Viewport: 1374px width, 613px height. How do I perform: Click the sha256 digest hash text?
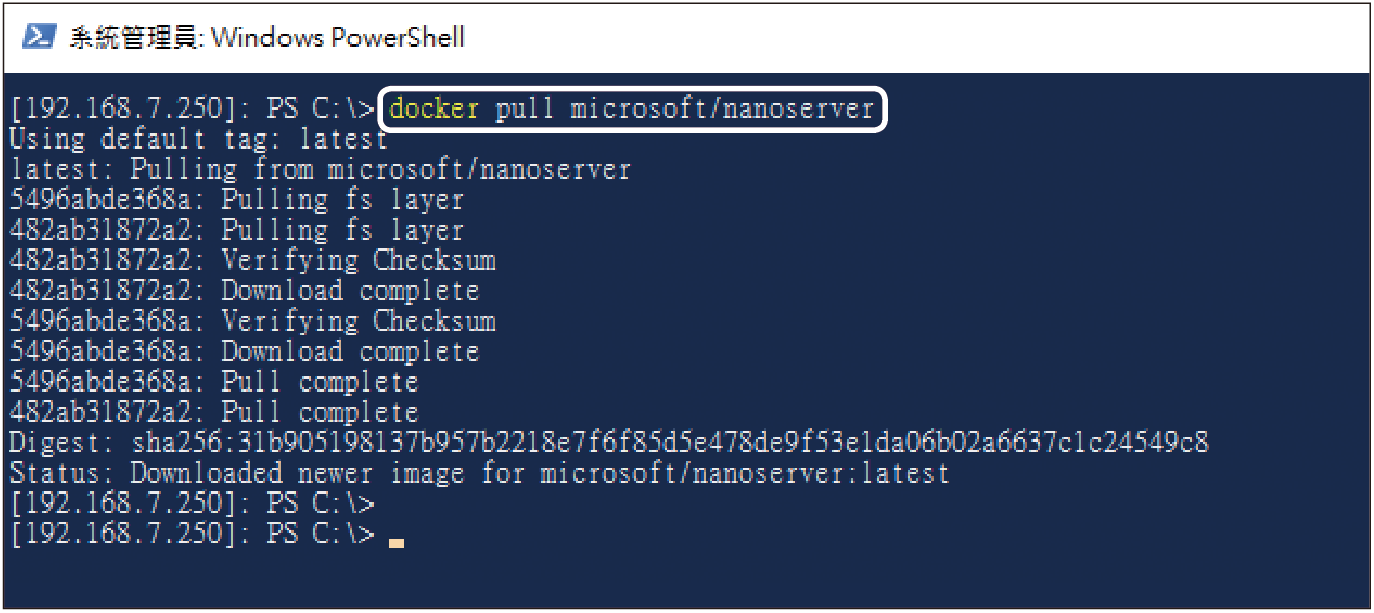669,442
